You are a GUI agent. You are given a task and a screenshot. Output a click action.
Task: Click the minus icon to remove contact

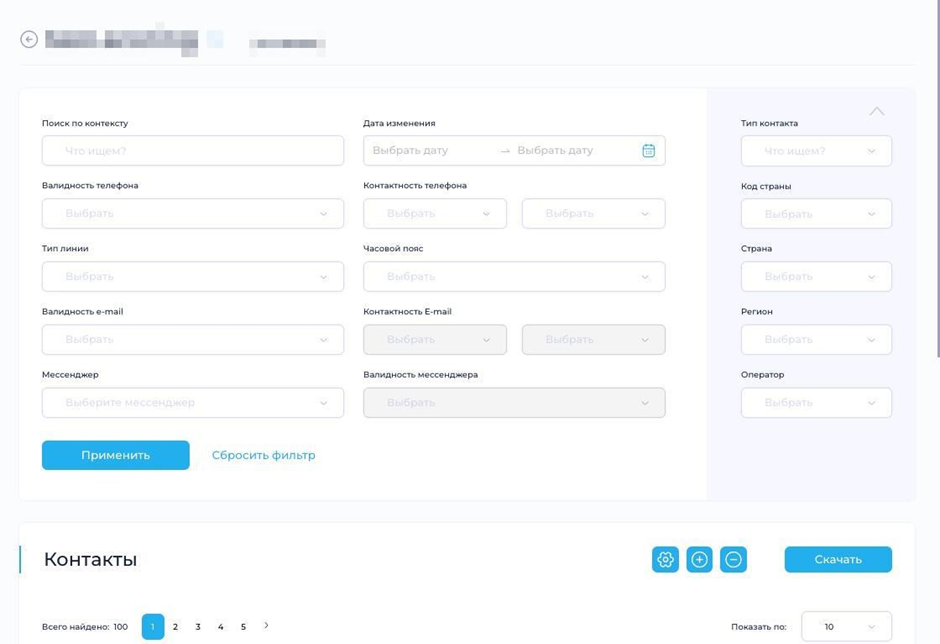click(733, 560)
